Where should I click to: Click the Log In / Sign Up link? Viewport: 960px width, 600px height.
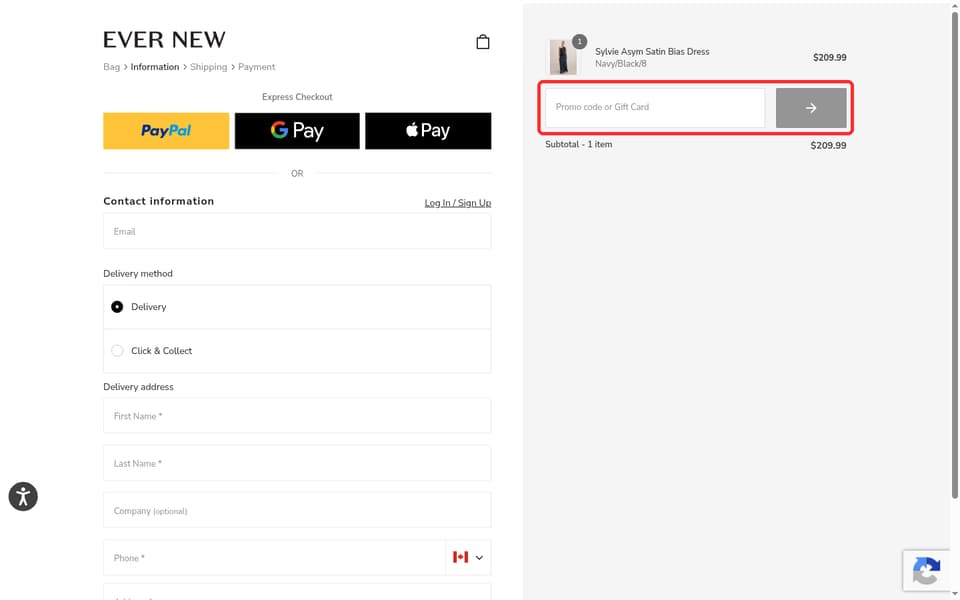tap(457, 203)
